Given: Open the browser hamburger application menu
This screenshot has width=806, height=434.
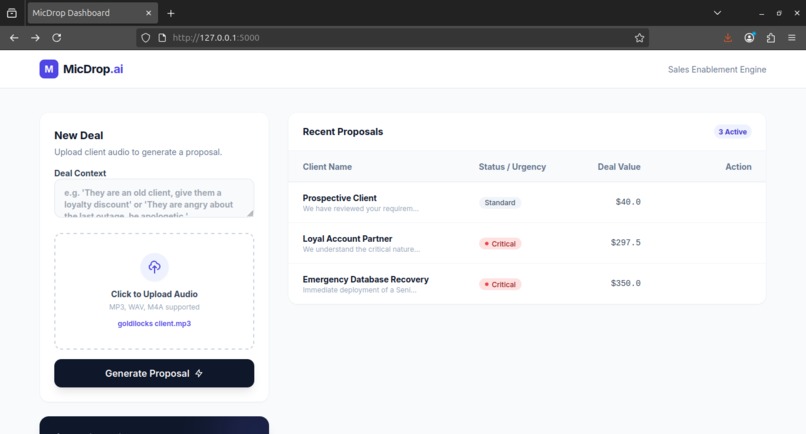Looking at the screenshot, I should click(792, 38).
